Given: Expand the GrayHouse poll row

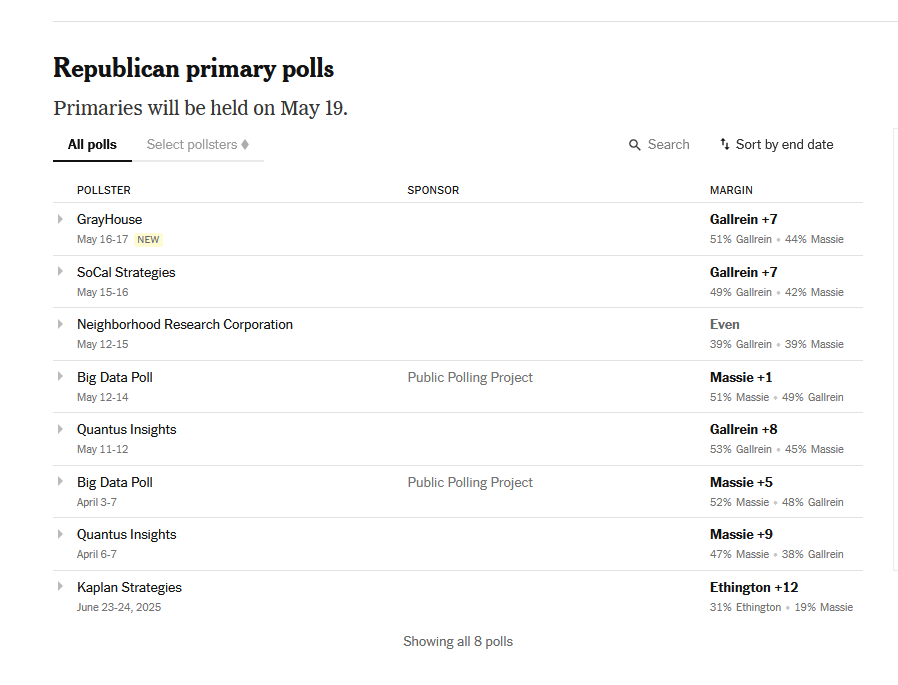Looking at the screenshot, I should click(60, 219).
